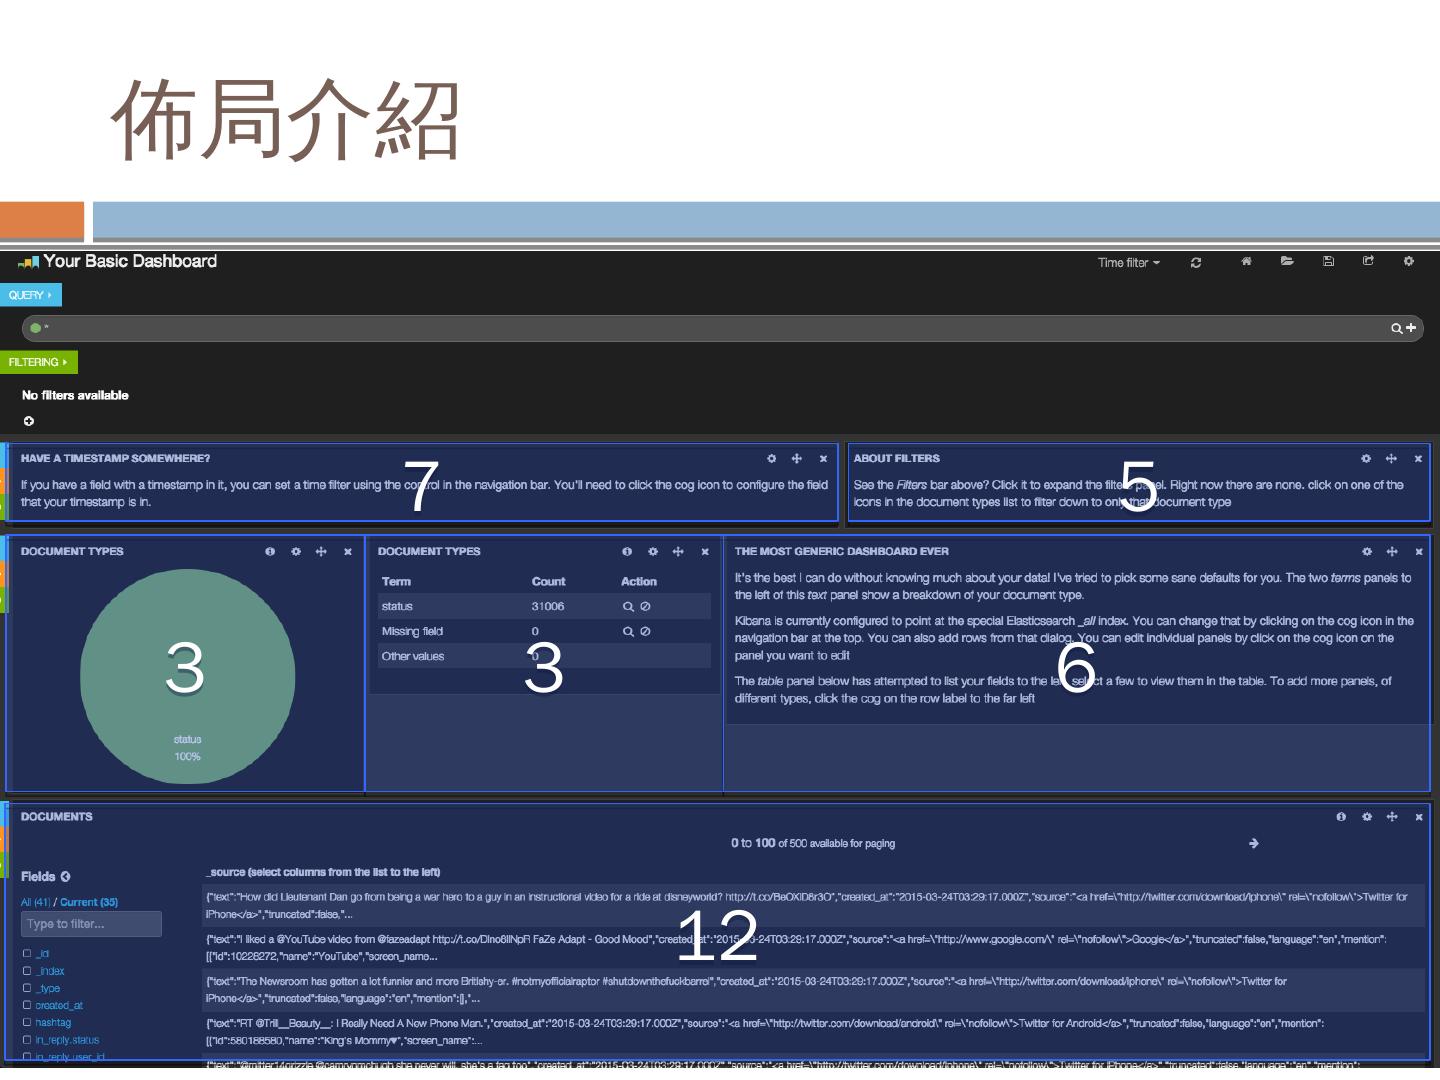Click the share dashboard icon
This screenshot has width=1440, height=1080.
1368,262
